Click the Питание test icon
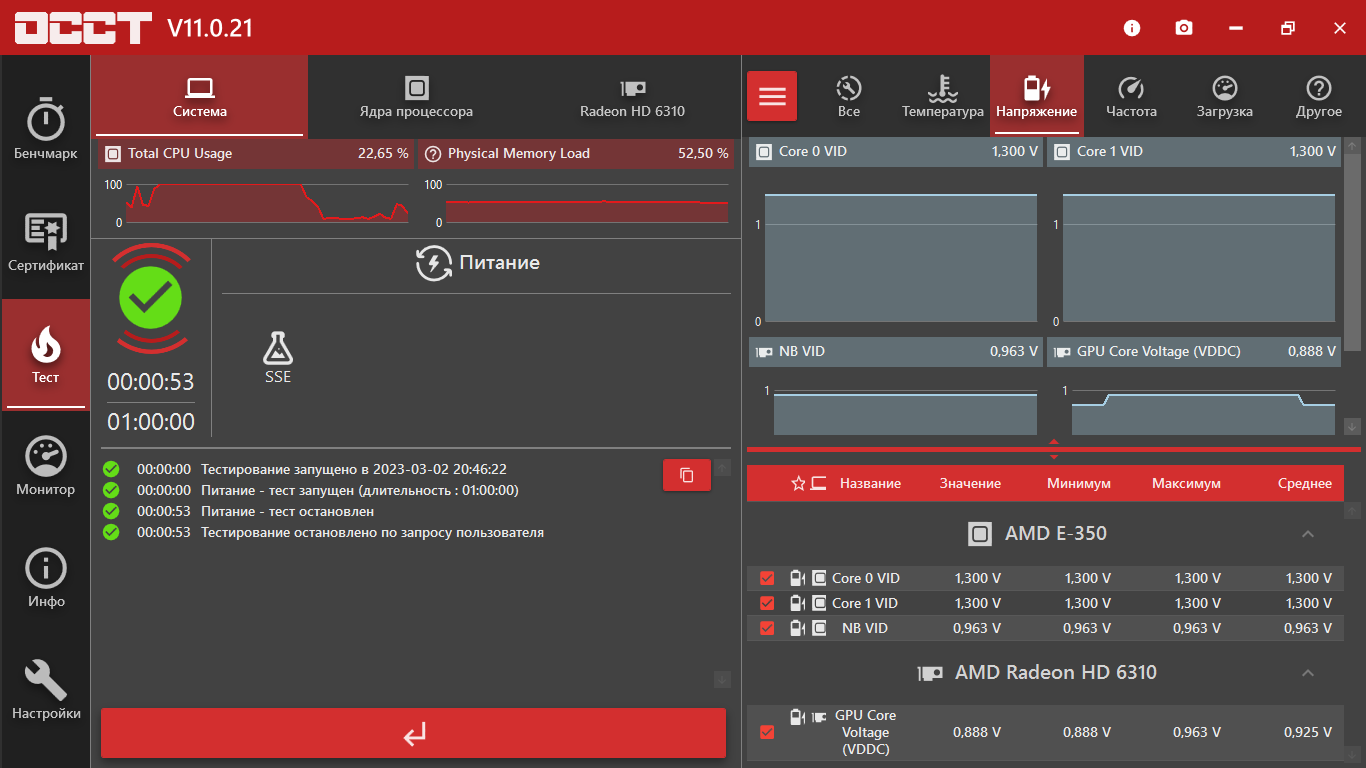Screen dimensions: 1366x768 click(x=434, y=263)
